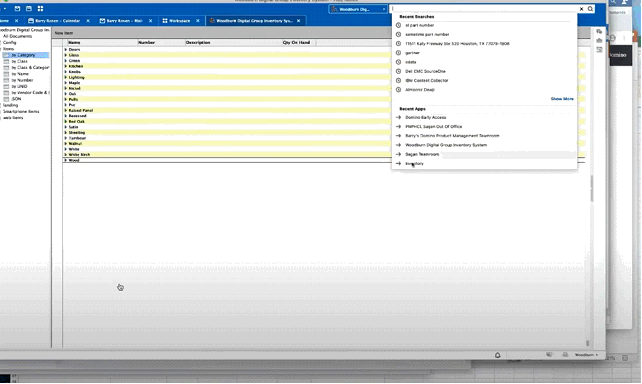Expand the Walnut category
Viewport: 642px width, 384px height.
pyautogui.click(x=66, y=144)
